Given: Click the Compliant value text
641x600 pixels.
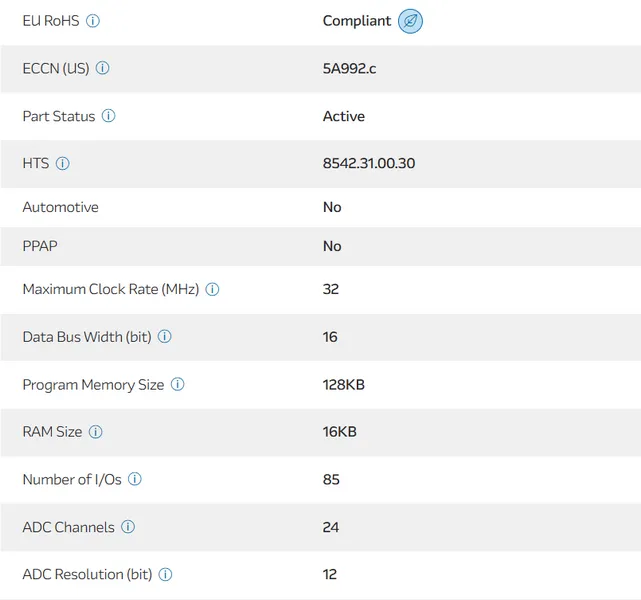Looking at the screenshot, I should [x=356, y=21].
